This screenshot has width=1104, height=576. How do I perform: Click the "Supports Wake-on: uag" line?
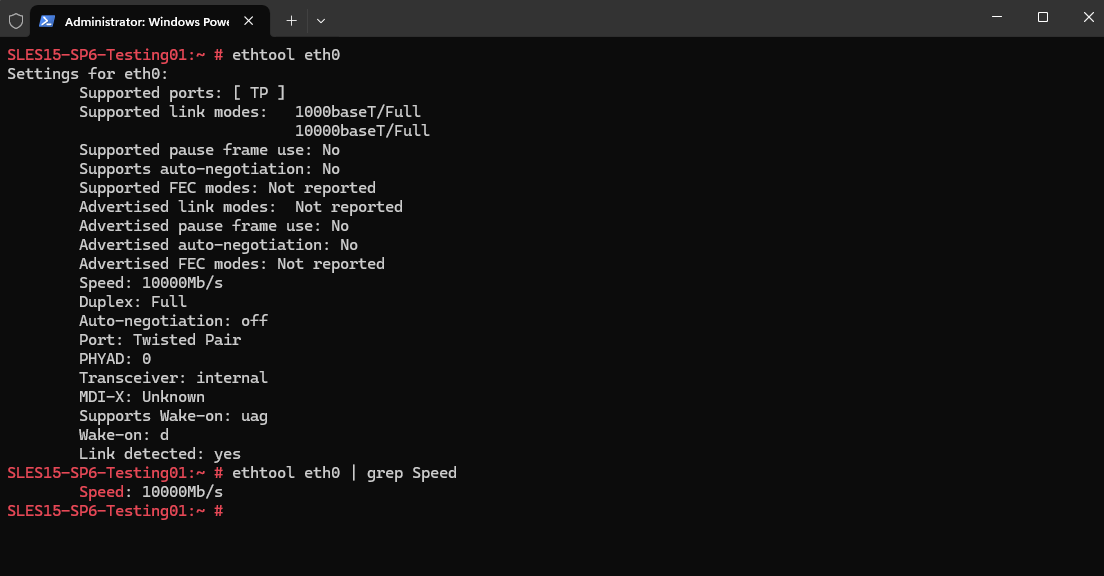pos(173,416)
